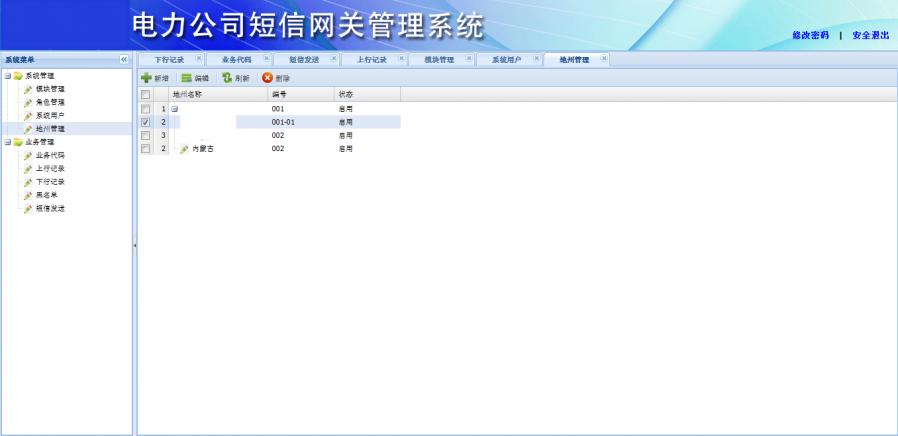Viewport: 898px width, 436px height.
Task: Open 黑名单 in the sidebar menu
Action: (47, 195)
